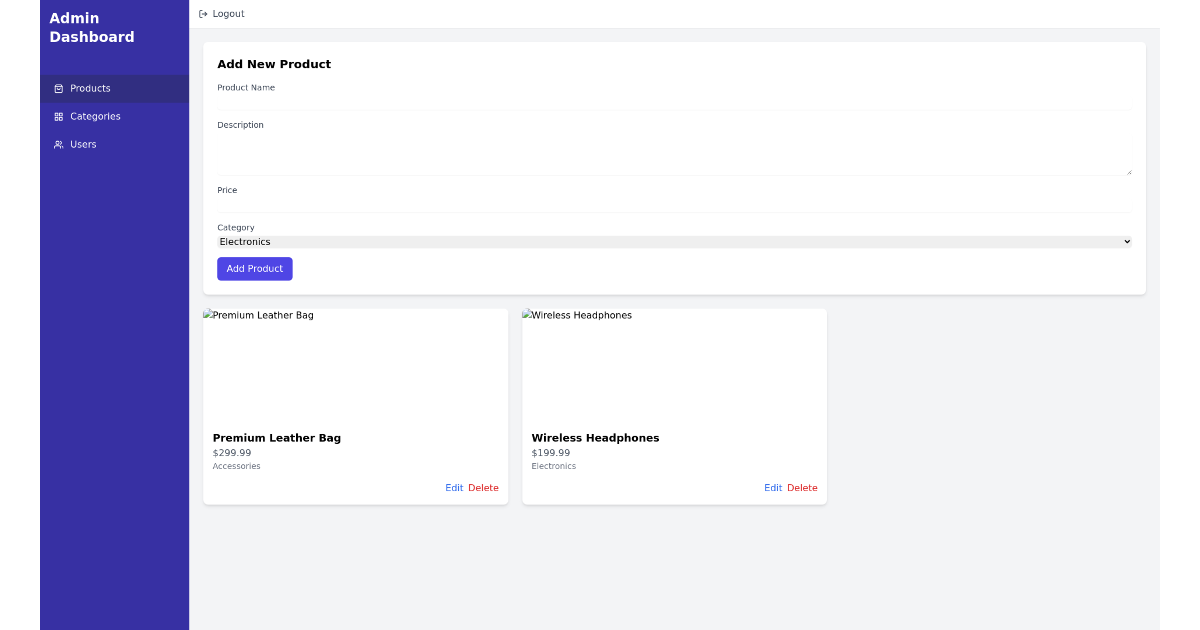Viewport: 1200px width, 630px height.
Task: Click inside the Product Name input field
Action: (672, 100)
